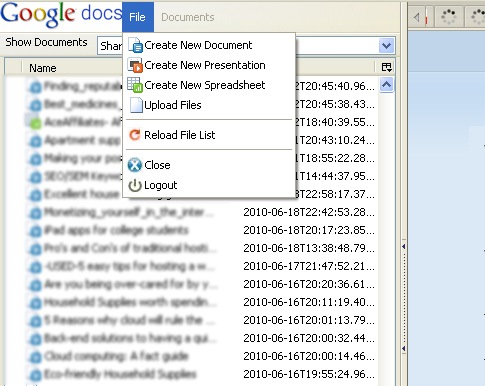485x386 pixels.
Task: Click the partially hidden time T18:40:39.55...
Action: pos(335,122)
